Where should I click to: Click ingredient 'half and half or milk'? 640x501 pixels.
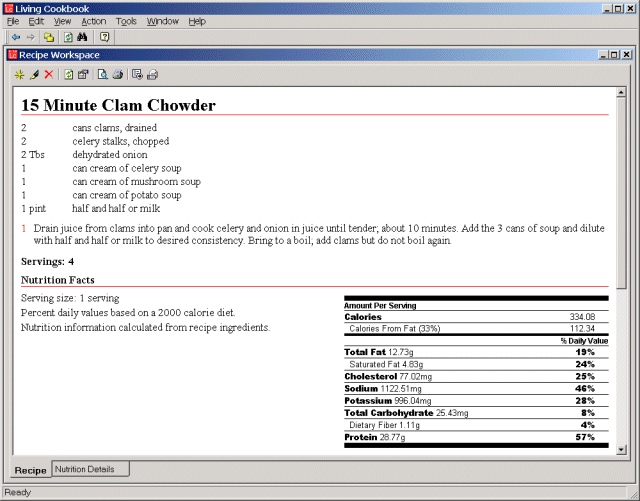coord(116,209)
